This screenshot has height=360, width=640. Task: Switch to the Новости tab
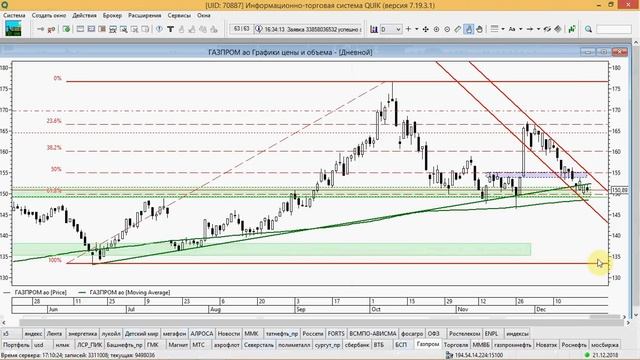(228, 333)
